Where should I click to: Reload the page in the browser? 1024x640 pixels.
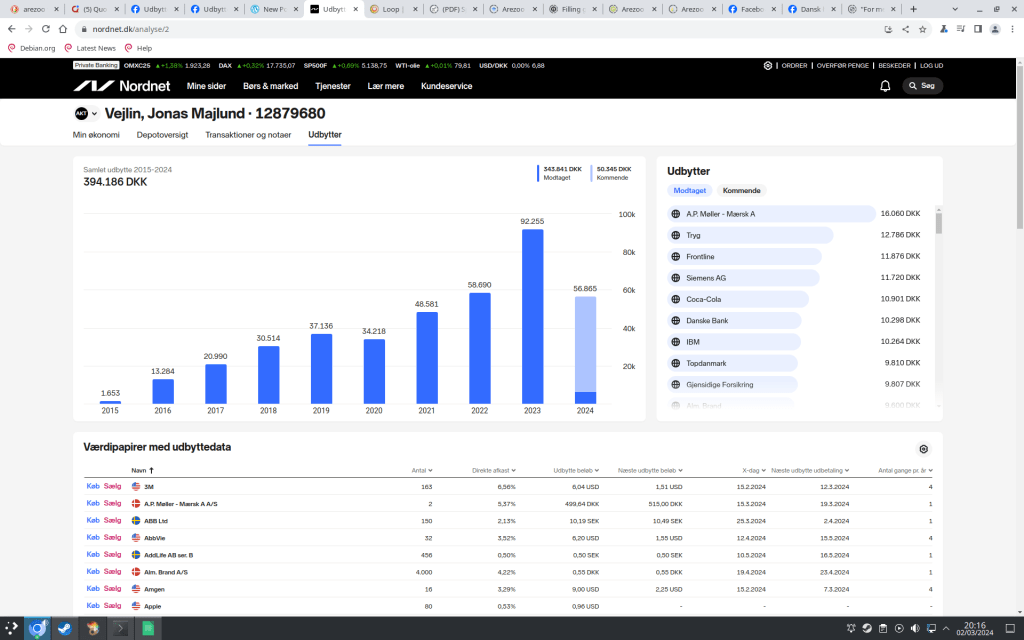[63, 29]
